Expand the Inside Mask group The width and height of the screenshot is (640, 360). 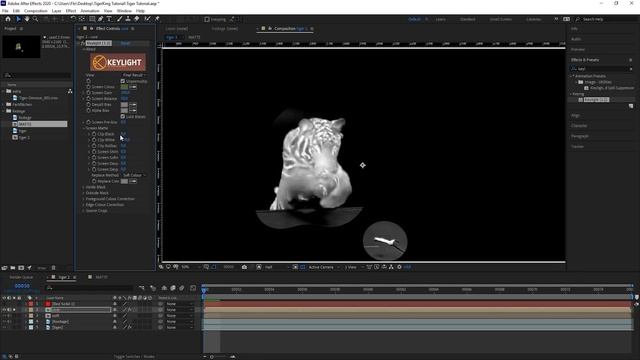coord(84,187)
